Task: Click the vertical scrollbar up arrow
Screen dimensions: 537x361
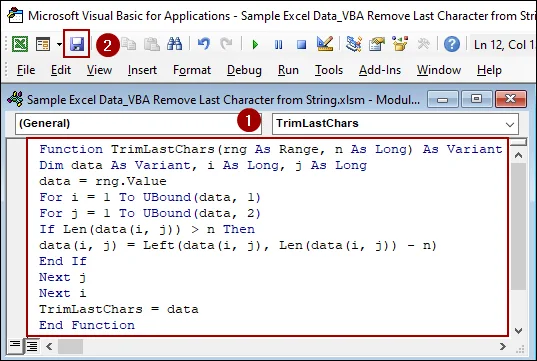Action: point(518,155)
